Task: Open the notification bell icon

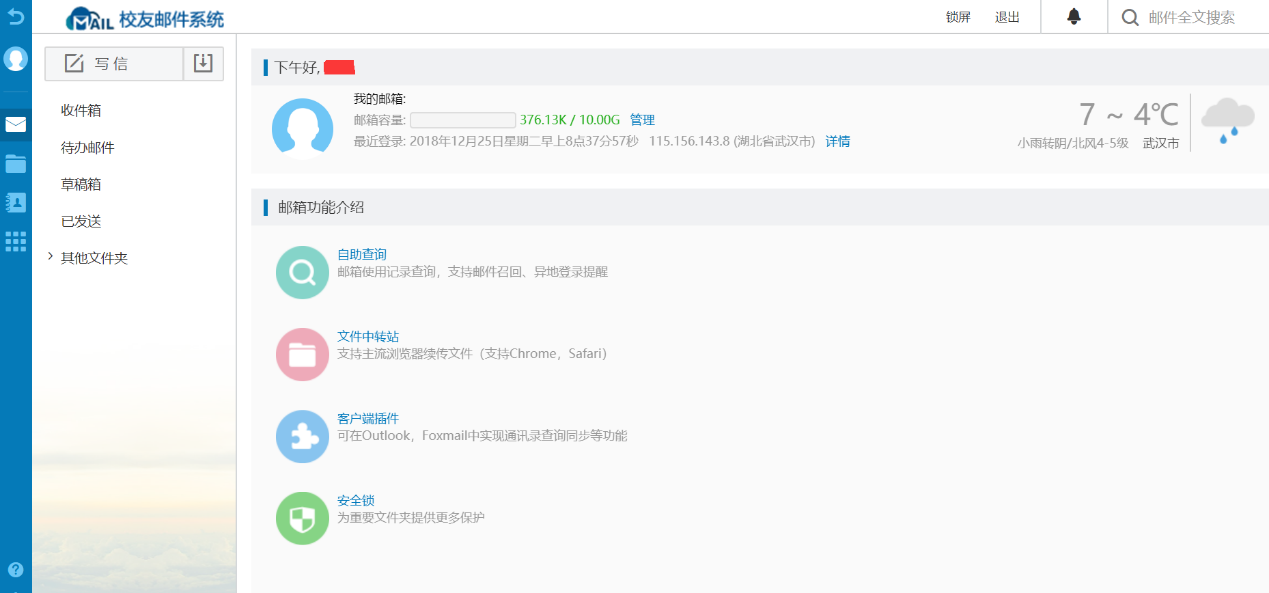Action: point(1074,17)
